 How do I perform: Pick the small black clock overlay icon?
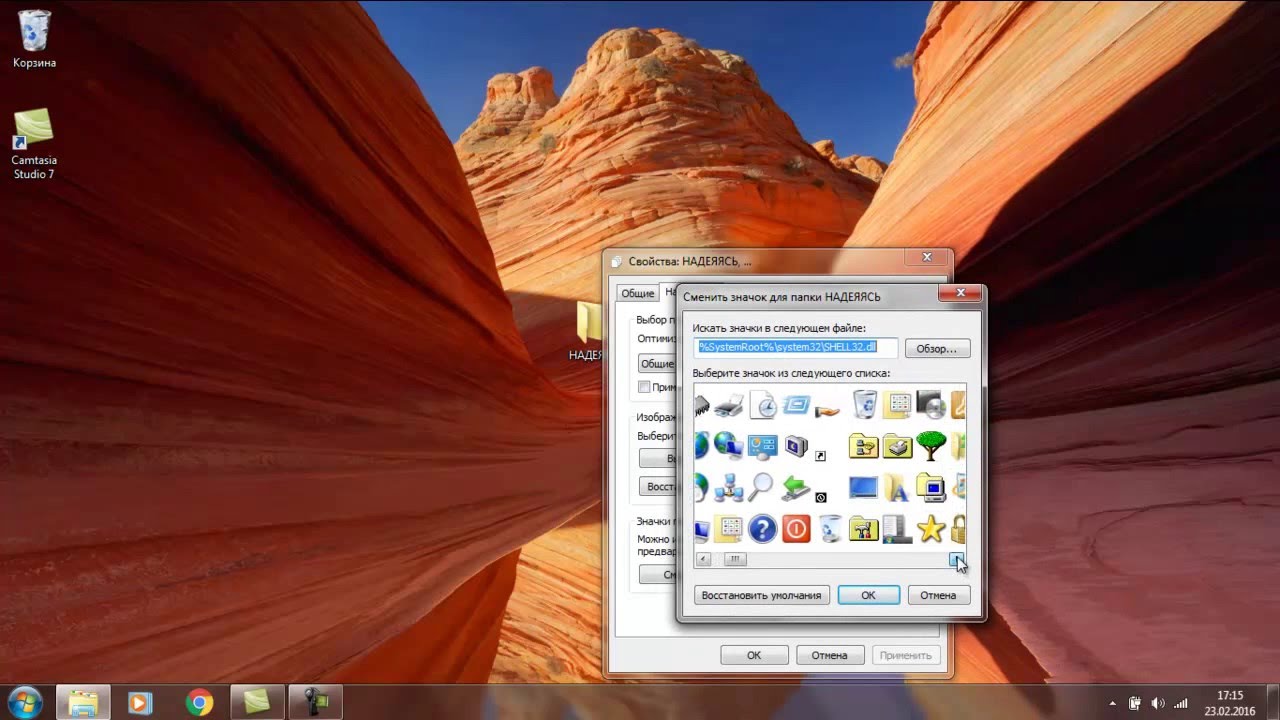[x=821, y=497]
